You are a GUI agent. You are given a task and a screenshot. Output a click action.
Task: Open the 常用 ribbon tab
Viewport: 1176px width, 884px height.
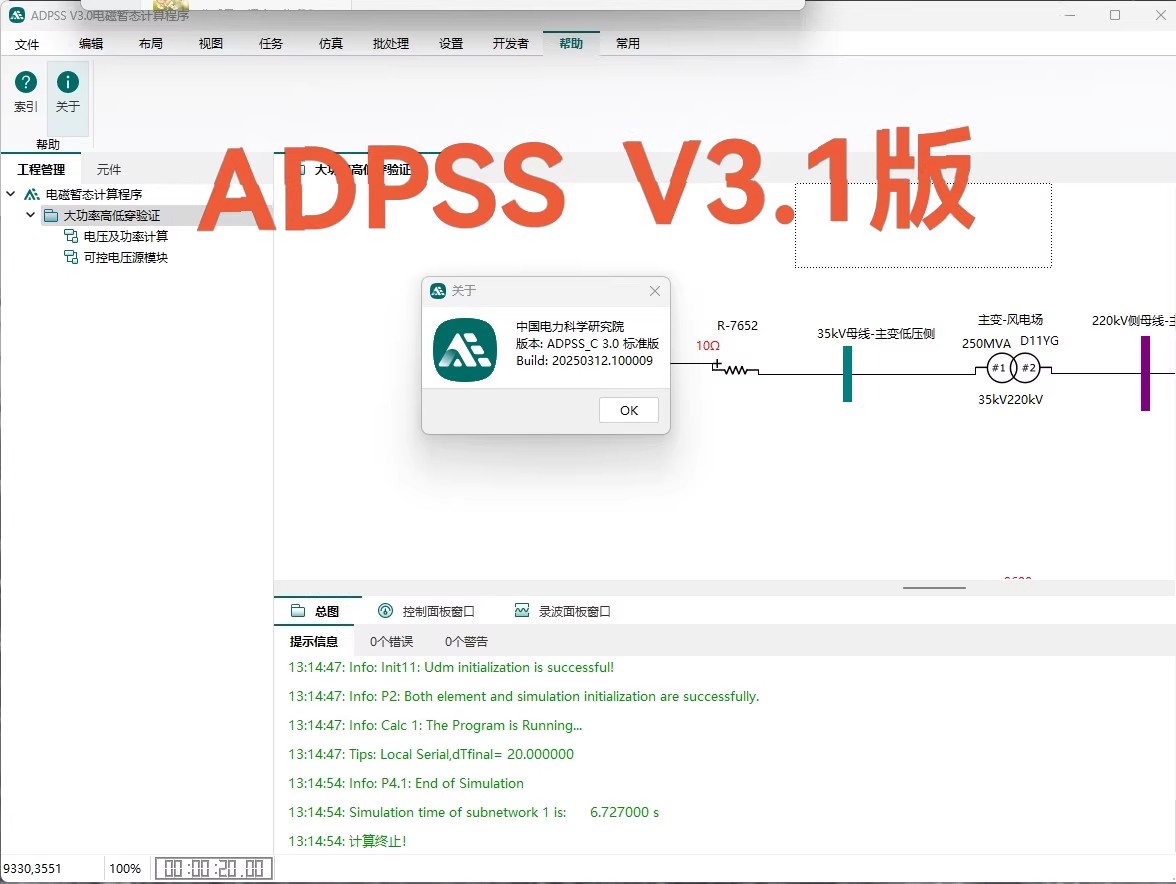(628, 43)
